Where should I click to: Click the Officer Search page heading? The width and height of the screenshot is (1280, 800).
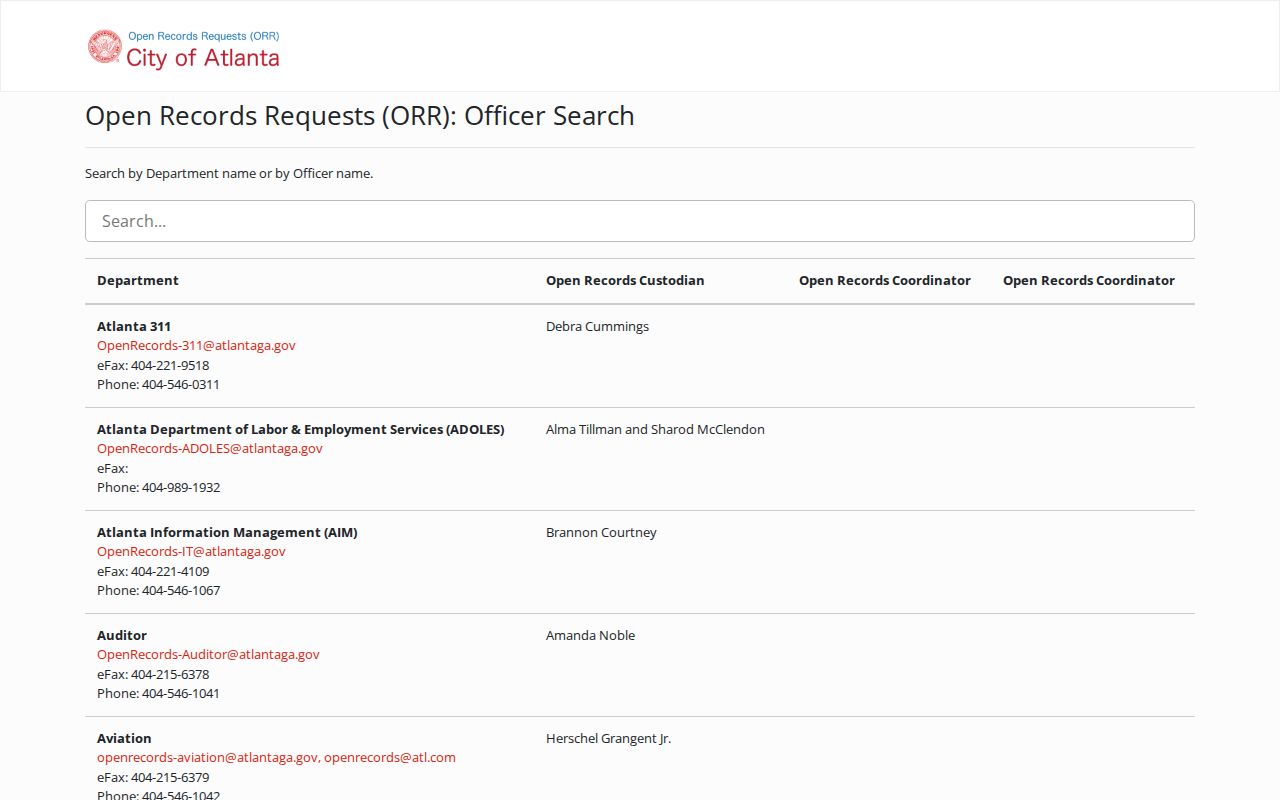(x=360, y=116)
